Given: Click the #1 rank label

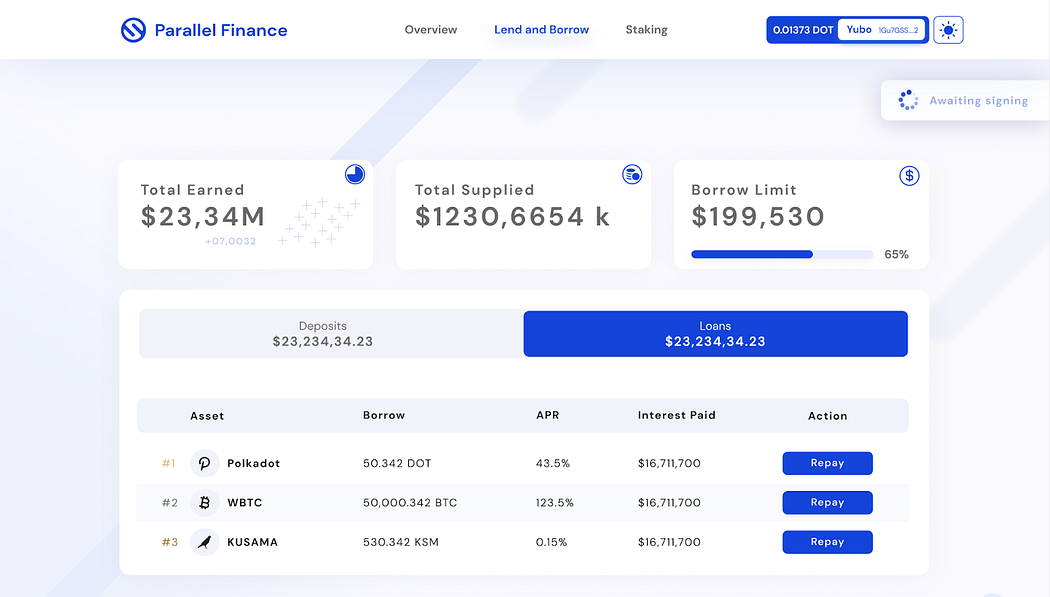Looking at the screenshot, I should pos(169,463).
